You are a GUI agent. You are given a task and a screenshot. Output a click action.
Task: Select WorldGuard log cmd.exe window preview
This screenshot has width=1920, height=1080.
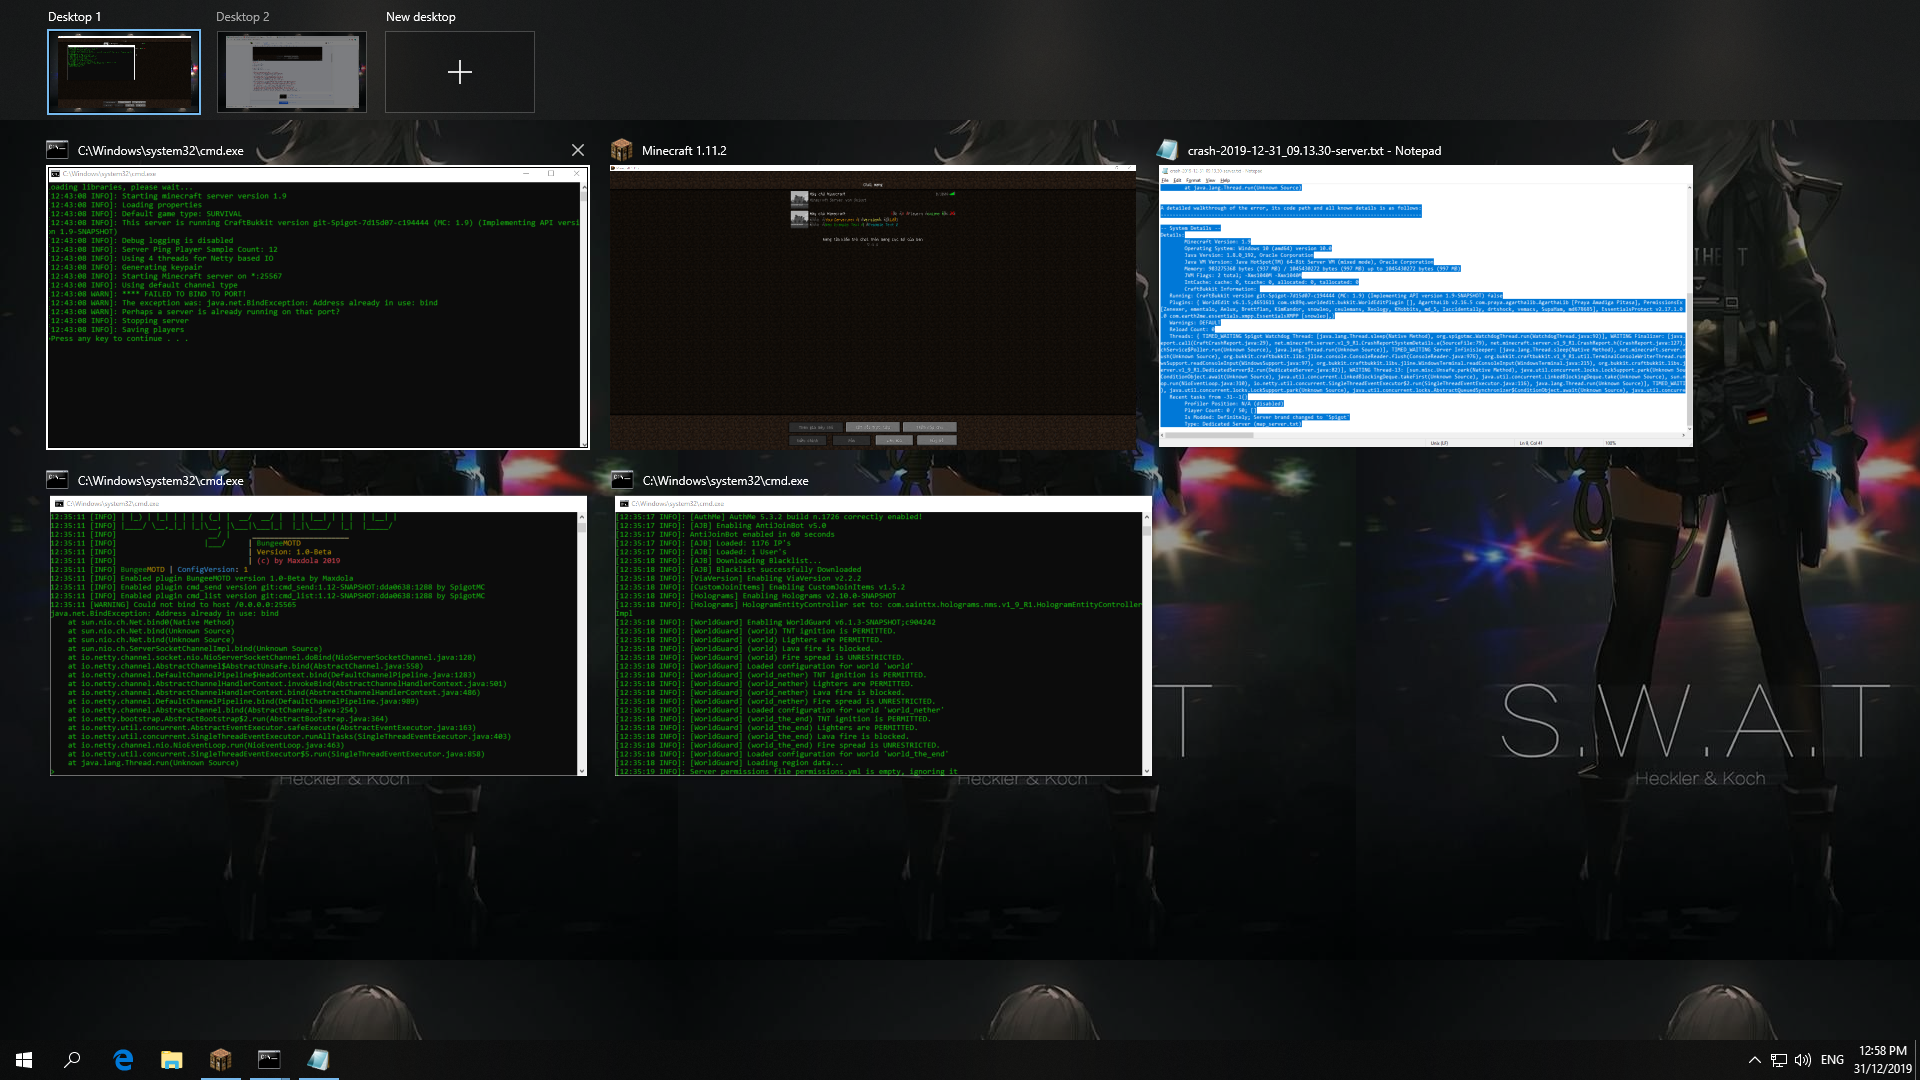(x=882, y=636)
